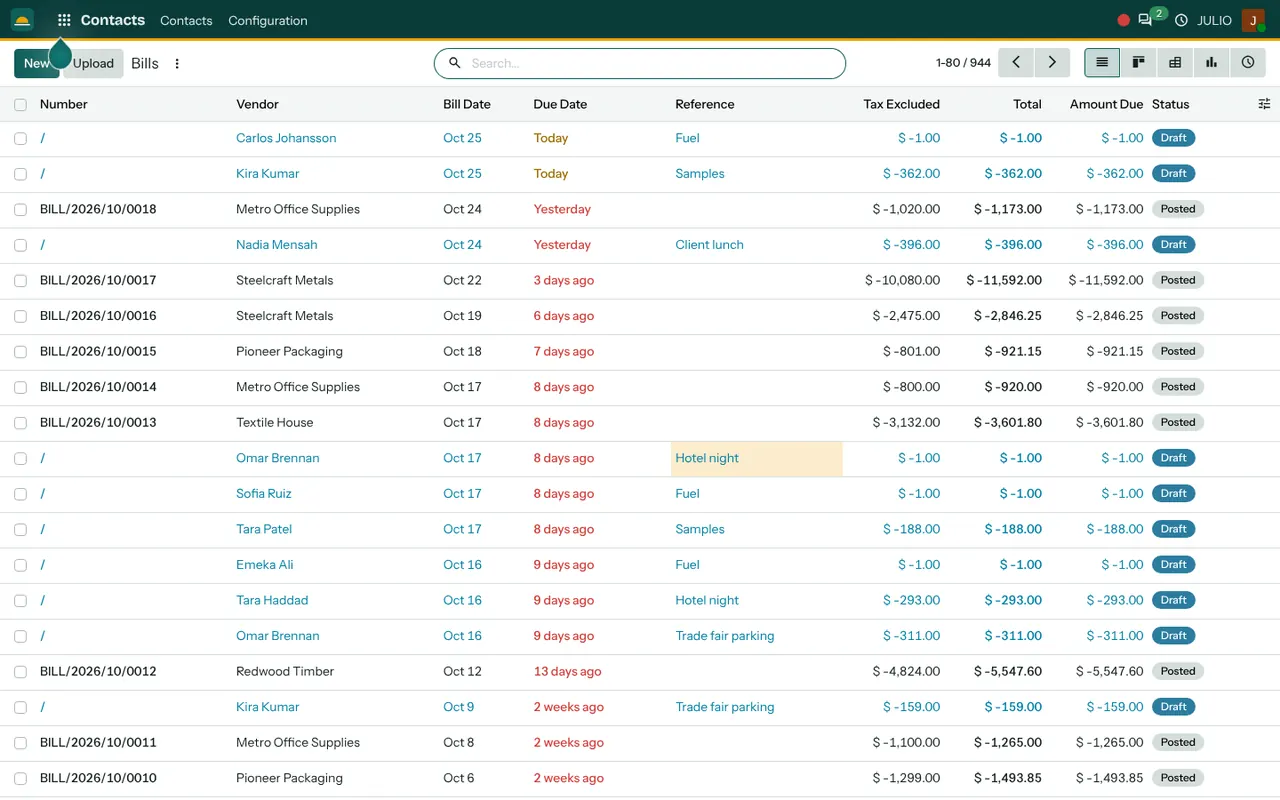
Task: Click the Upload button
Action: pyautogui.click(x=94, y=63)
